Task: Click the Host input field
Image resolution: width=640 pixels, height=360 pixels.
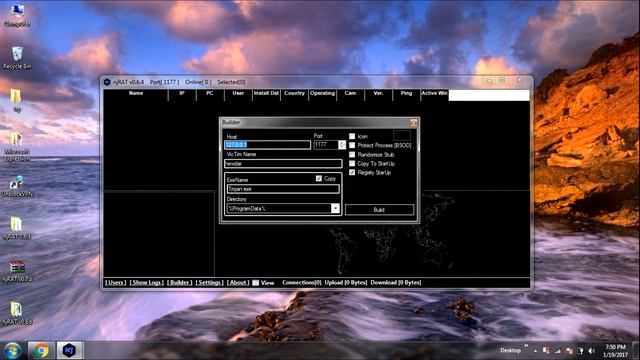Action: point(267,145)
